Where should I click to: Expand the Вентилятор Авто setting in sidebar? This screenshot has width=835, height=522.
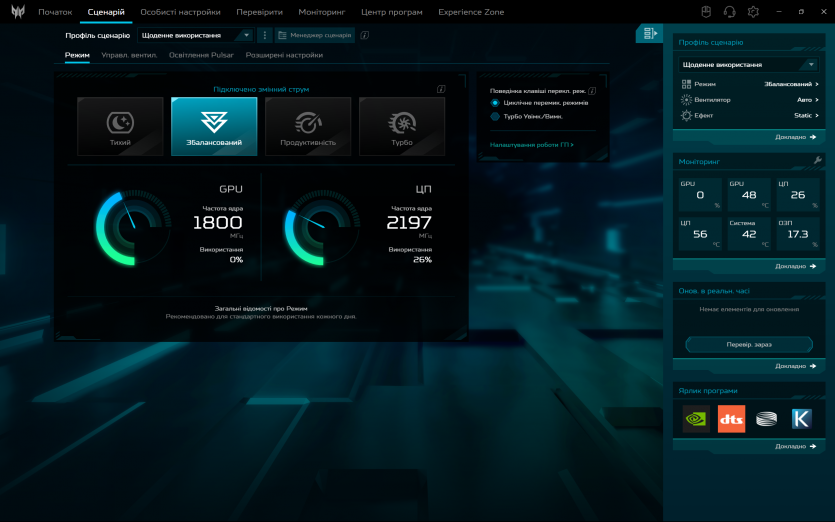pyautogui.click(x=750, y=100)
